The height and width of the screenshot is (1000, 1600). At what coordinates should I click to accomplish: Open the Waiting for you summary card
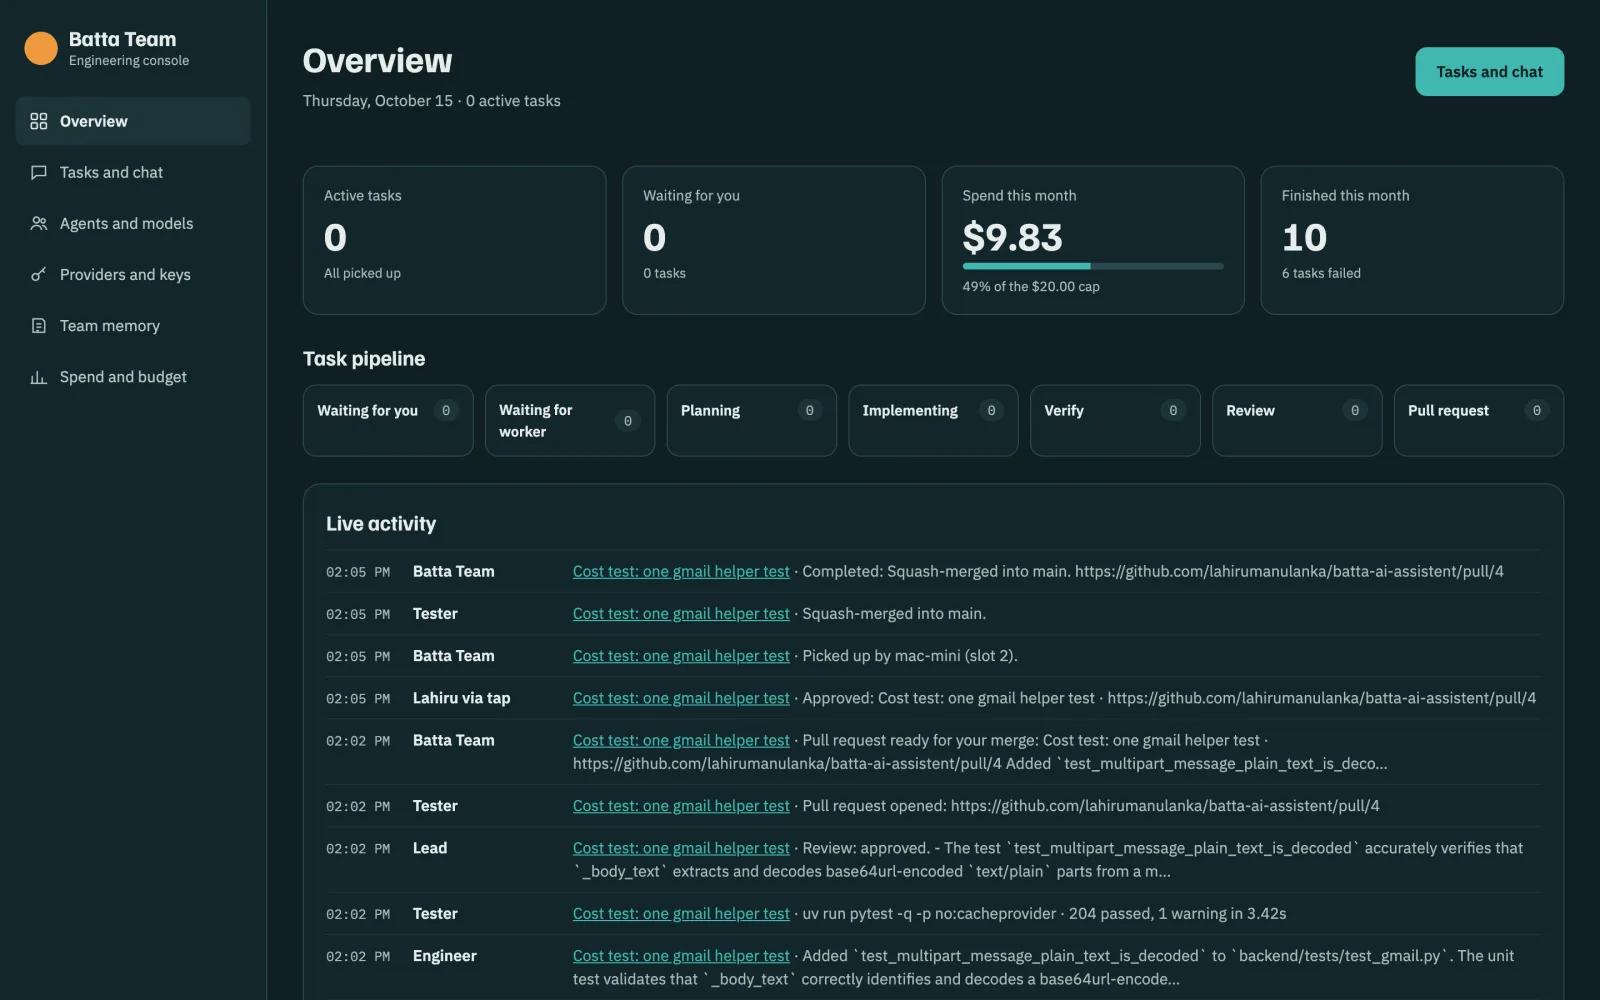pos(773,240)
